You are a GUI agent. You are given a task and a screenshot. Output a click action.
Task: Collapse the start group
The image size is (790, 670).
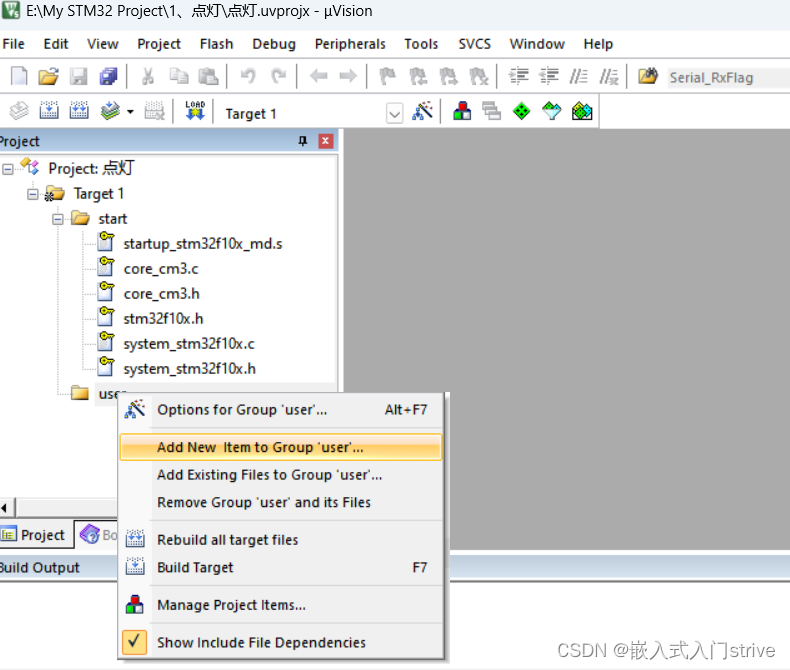coord(58,219)
